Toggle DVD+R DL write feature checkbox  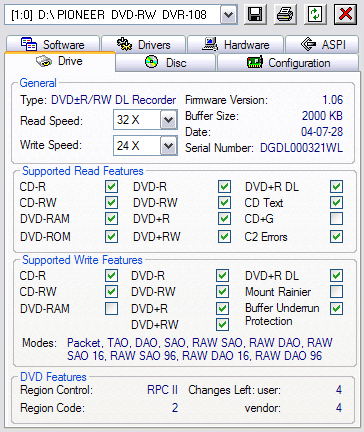pyautogui.click(x=336, y=276)
